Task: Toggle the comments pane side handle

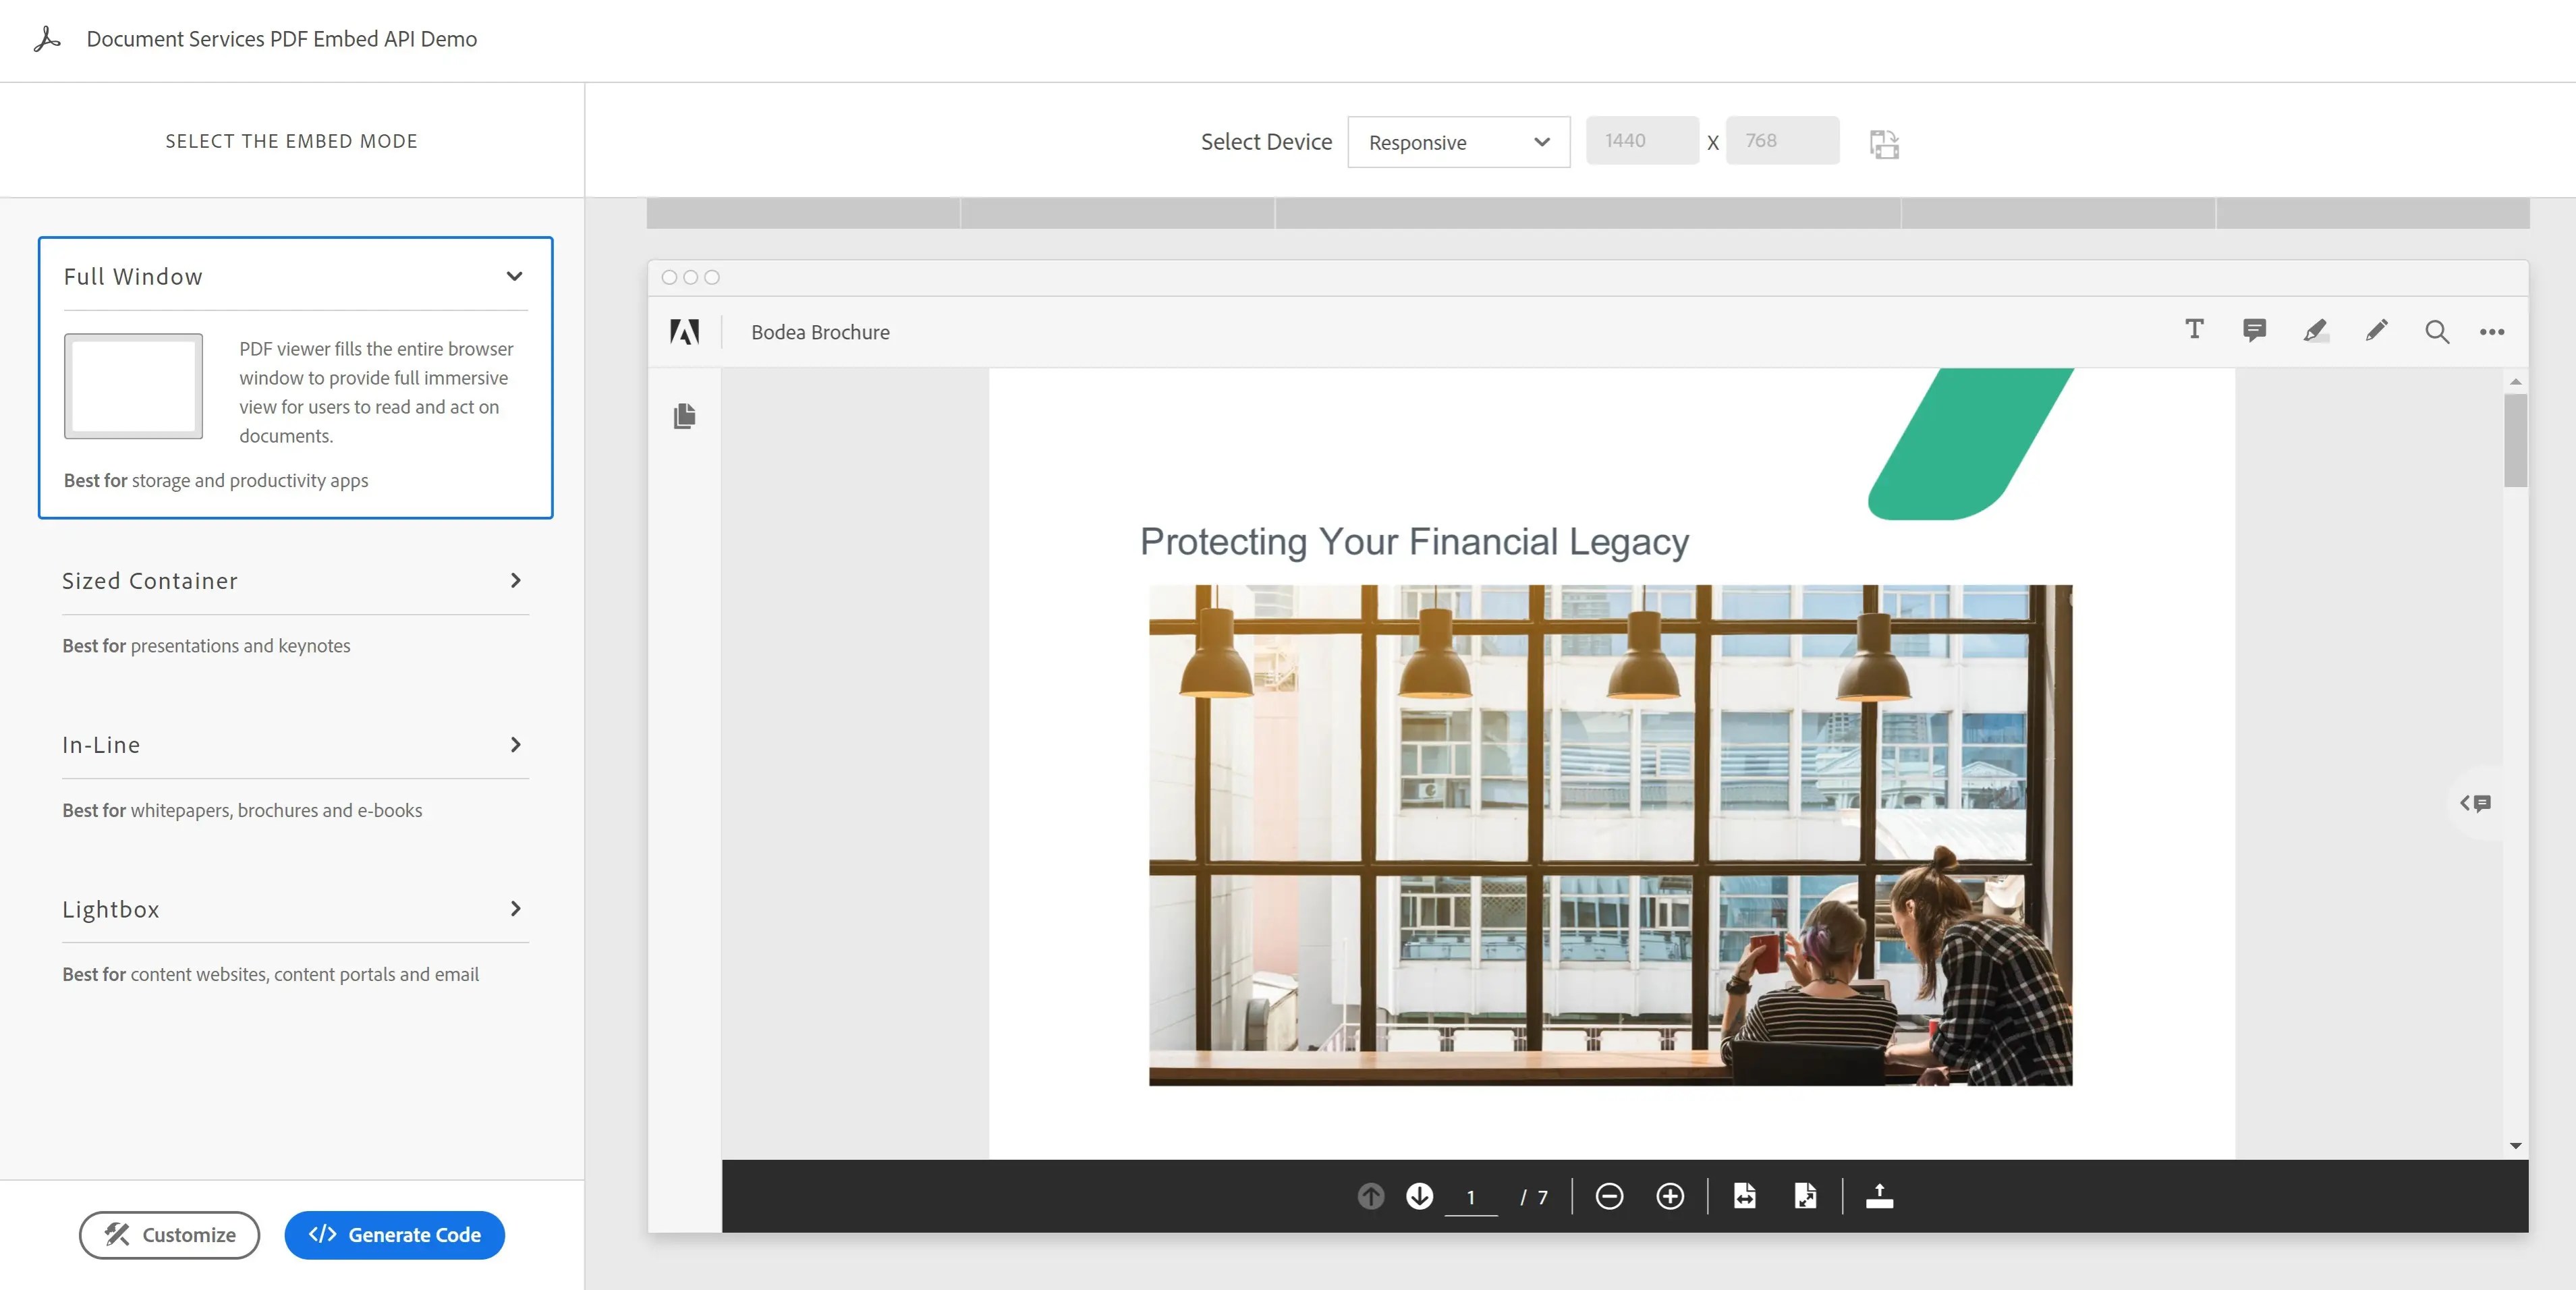Action: tap(2476, 803)
